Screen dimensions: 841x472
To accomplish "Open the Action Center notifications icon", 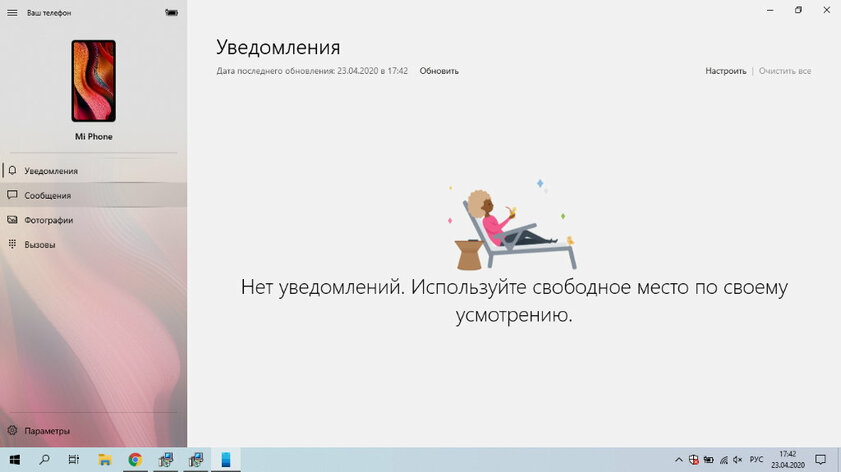I will pyautogui.click(x=821, y=460).
